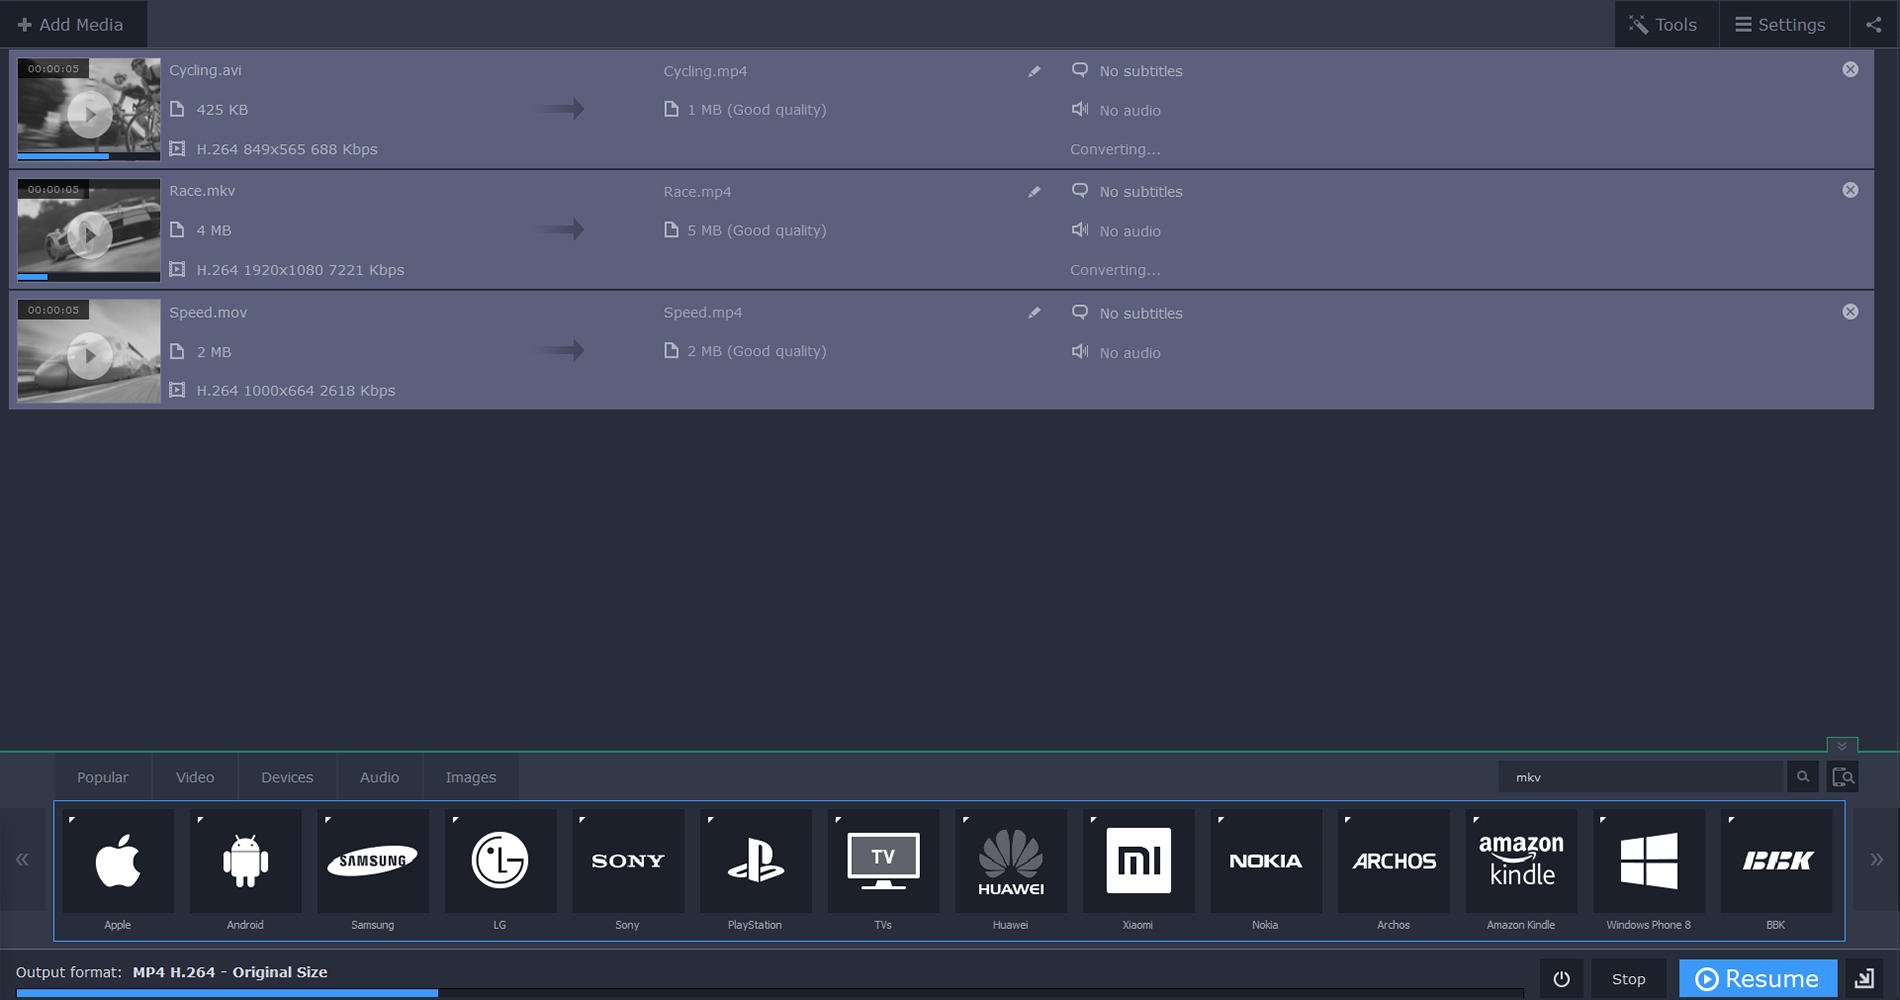Click the Resume button
Viewport: 1900px width, 1000px height.
[1757, 978]
